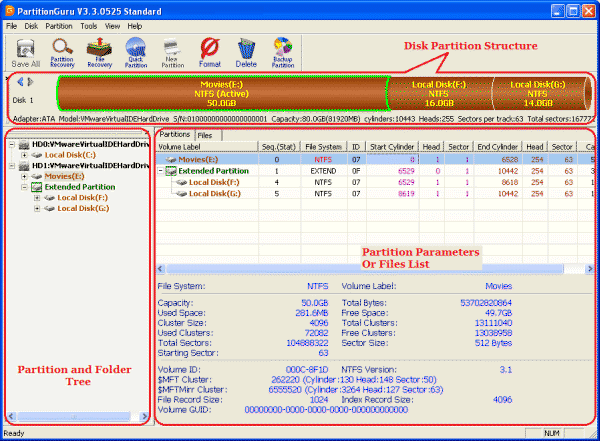600x441 pixels.
Task: Click the Local Disk(G:) drive icon in table
Action: [181, 194]
